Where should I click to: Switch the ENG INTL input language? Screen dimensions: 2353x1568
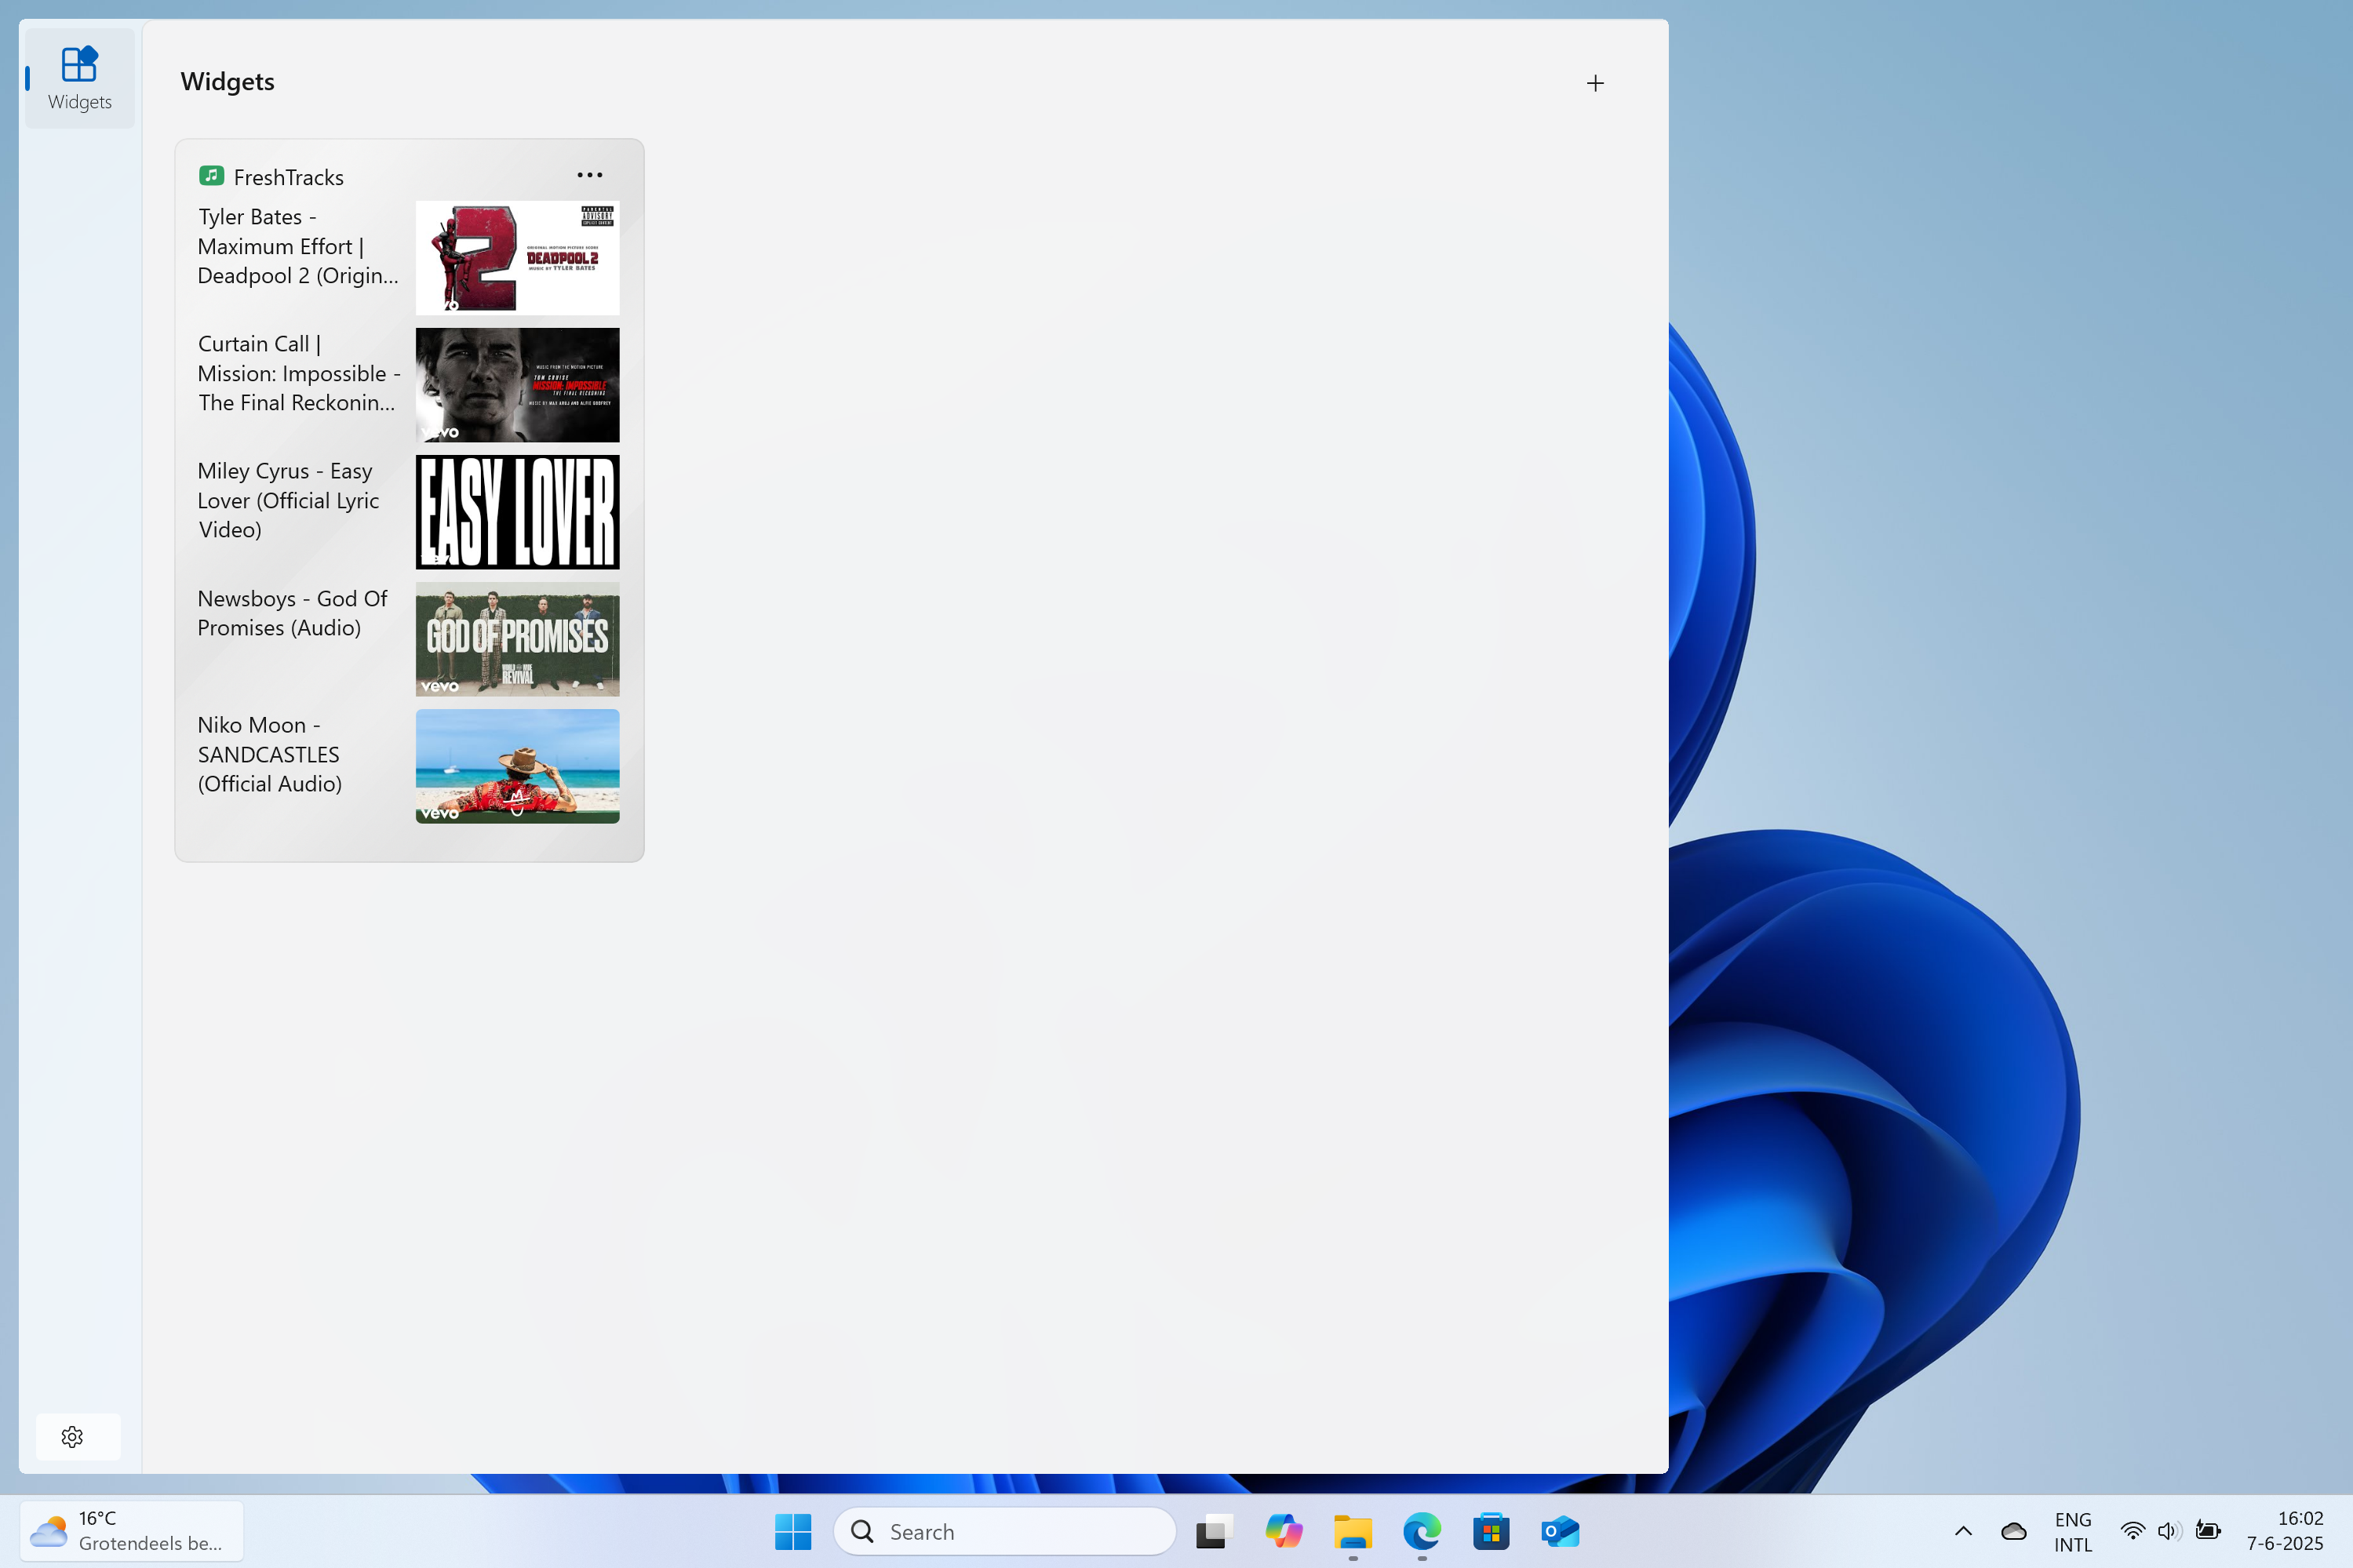click(x=2072, y=1531)
